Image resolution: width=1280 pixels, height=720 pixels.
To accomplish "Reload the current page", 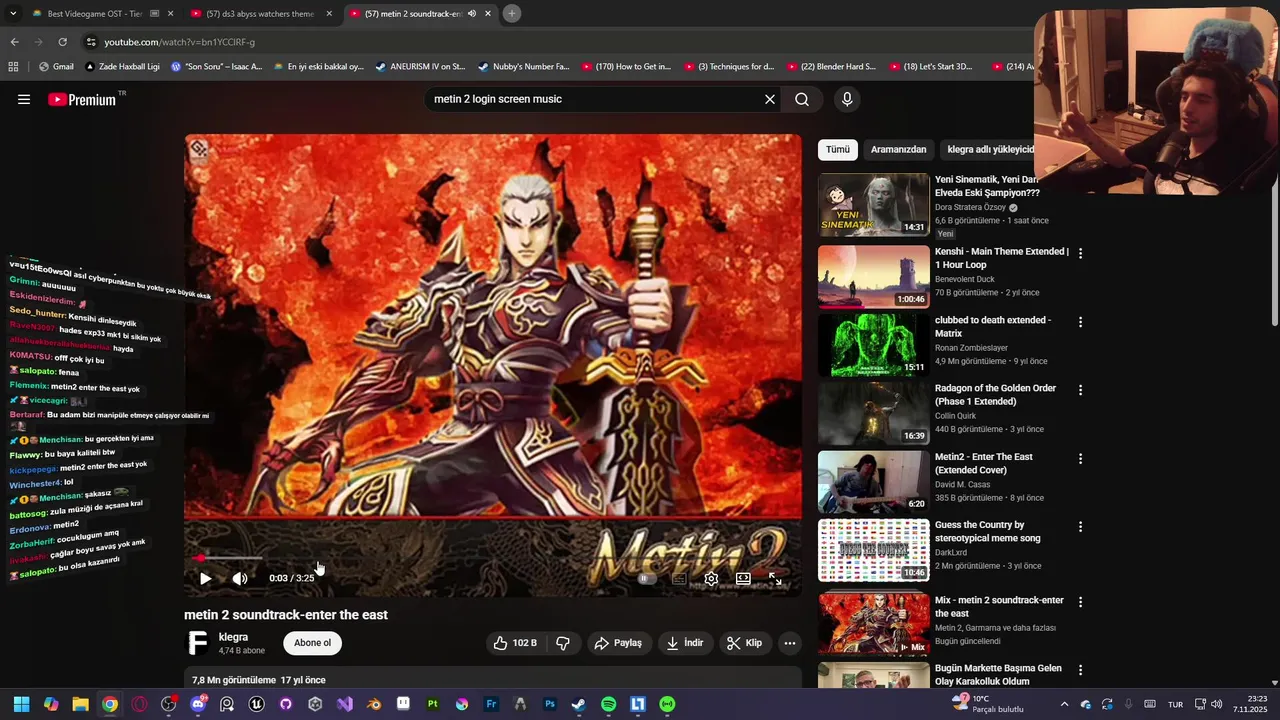I will pyautogui.click(x=62, y=42).
